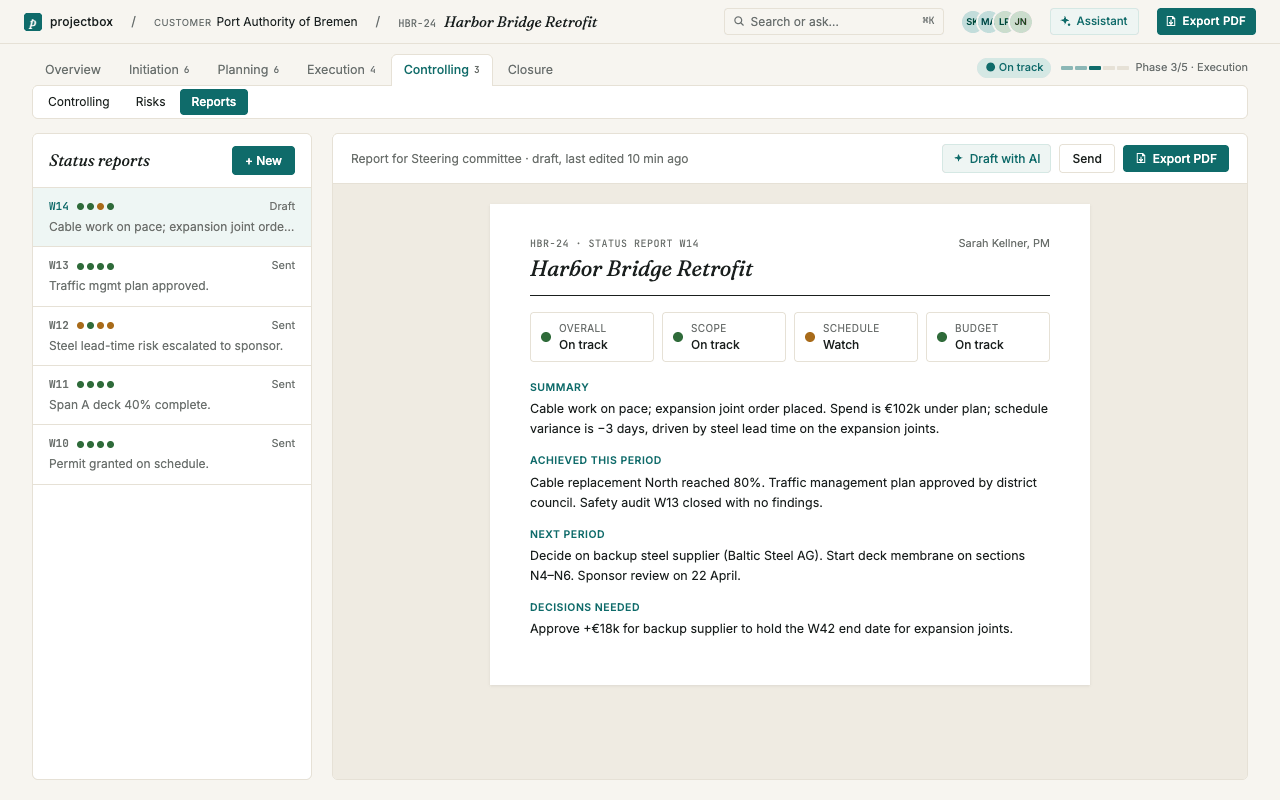Click Export PDF in report toolbar
Screen dimensions: 1280x800
pyautogui.click(x=1176, y=158)
